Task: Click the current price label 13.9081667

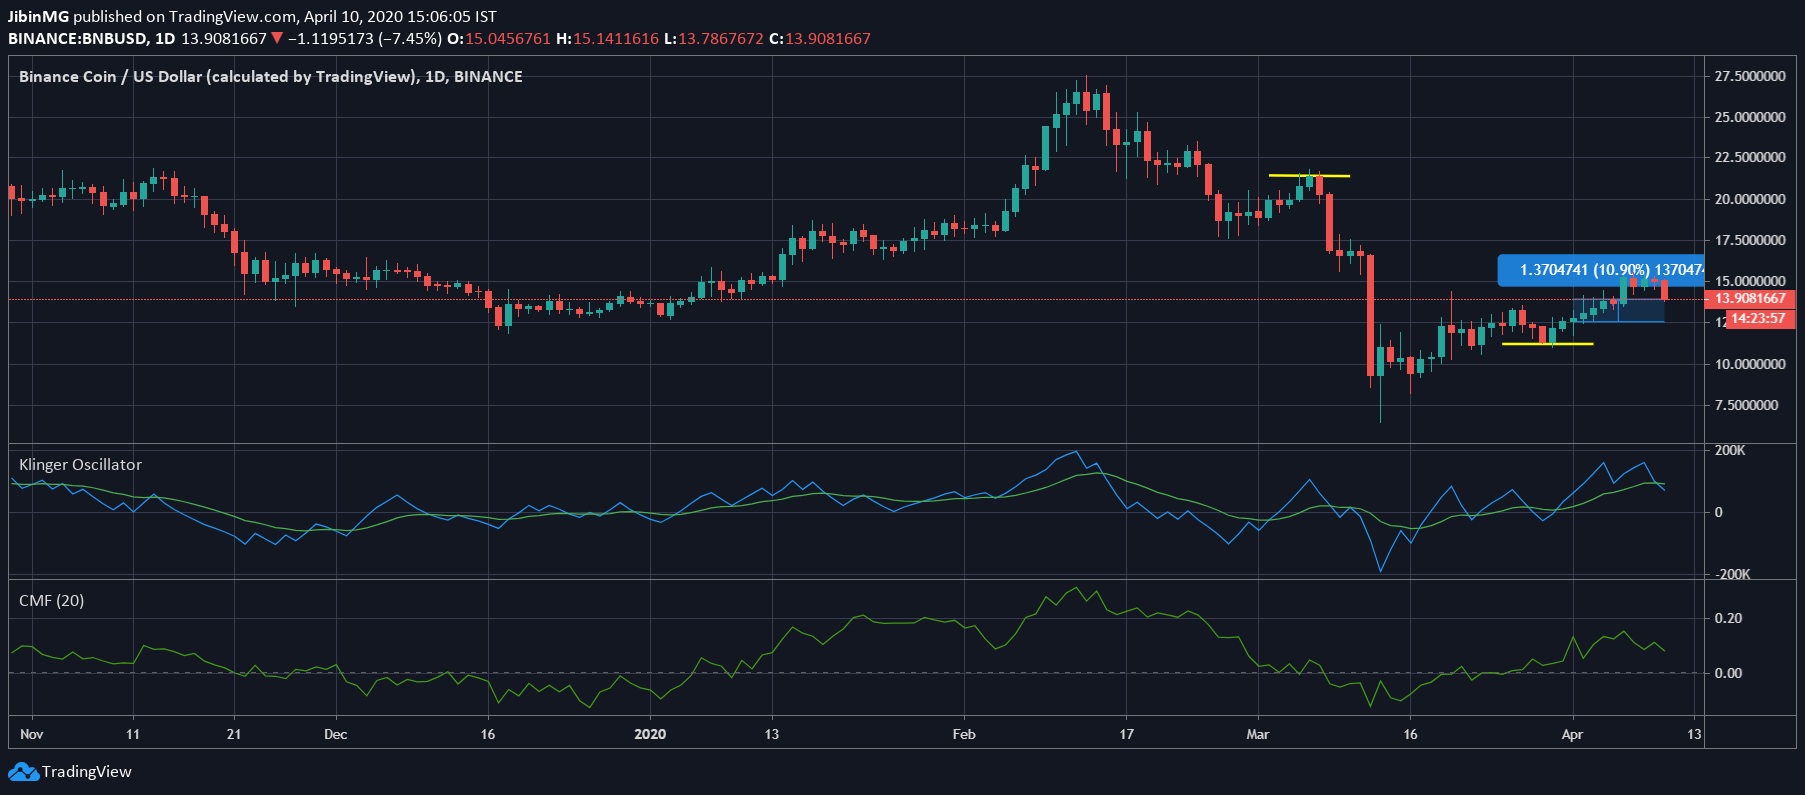Action: point(1750,298)
